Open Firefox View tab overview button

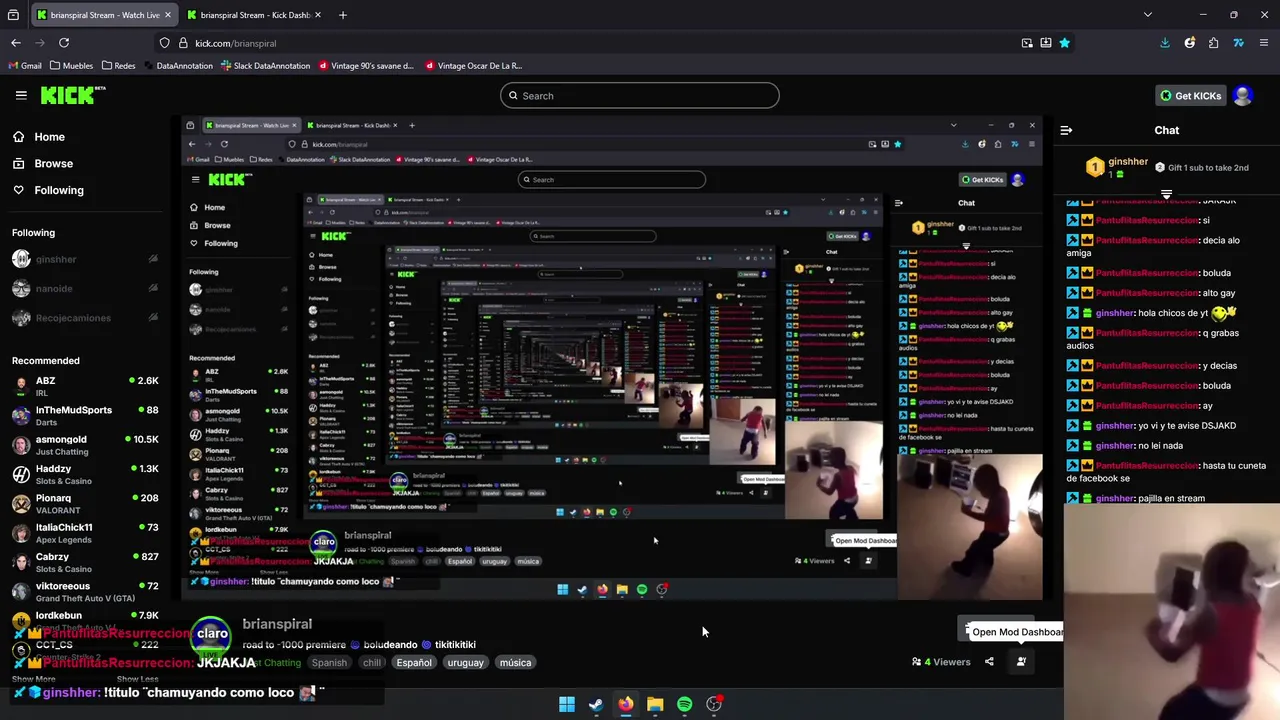point(15,15)
